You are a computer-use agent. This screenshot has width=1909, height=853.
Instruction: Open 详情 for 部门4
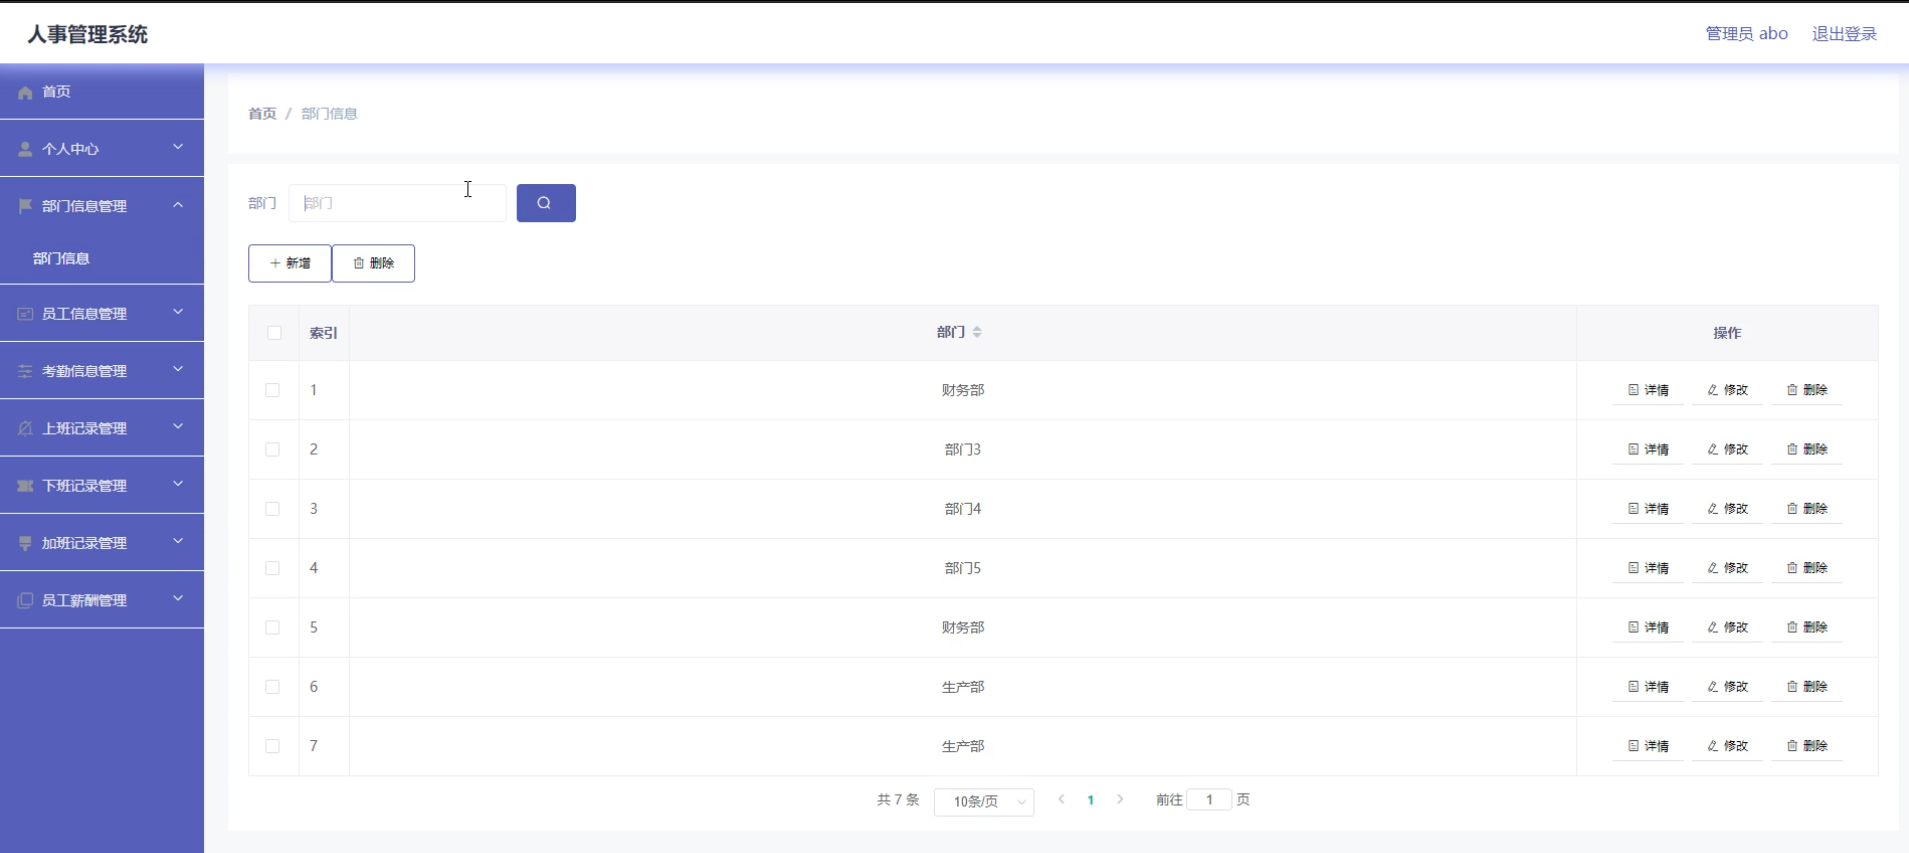1648,509
